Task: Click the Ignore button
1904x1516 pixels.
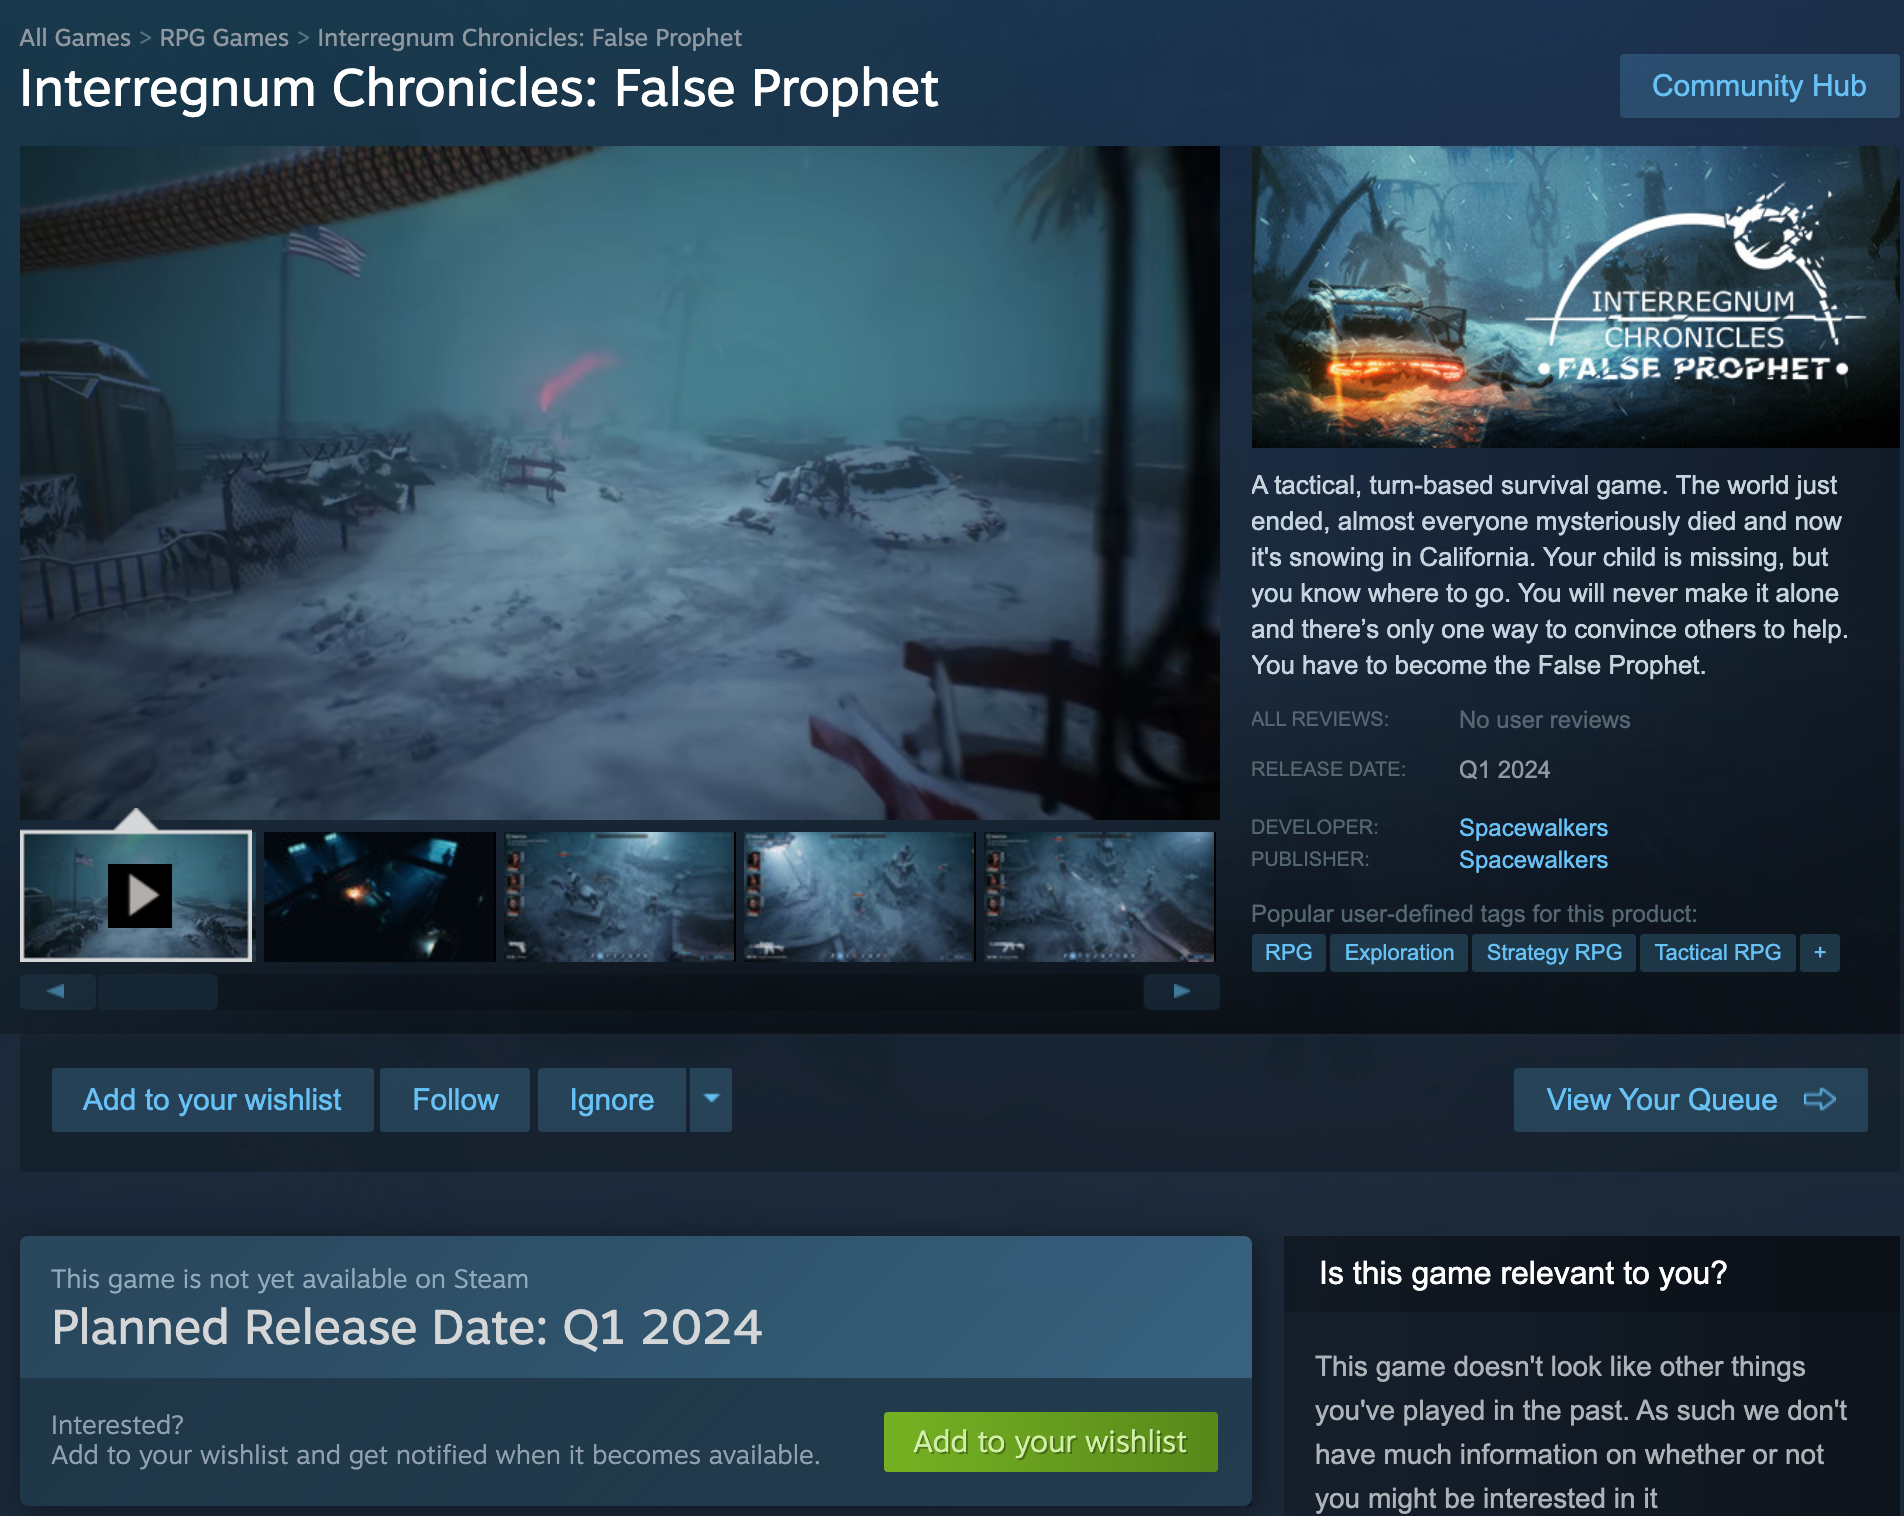Action: 612,1099
